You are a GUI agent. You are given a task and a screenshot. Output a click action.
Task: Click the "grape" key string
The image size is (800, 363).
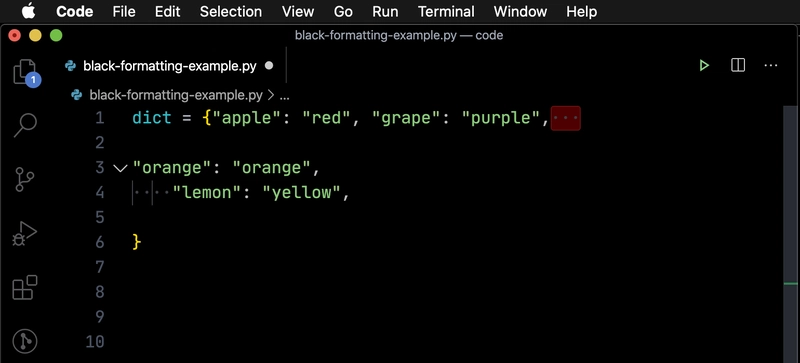[407, 118]
